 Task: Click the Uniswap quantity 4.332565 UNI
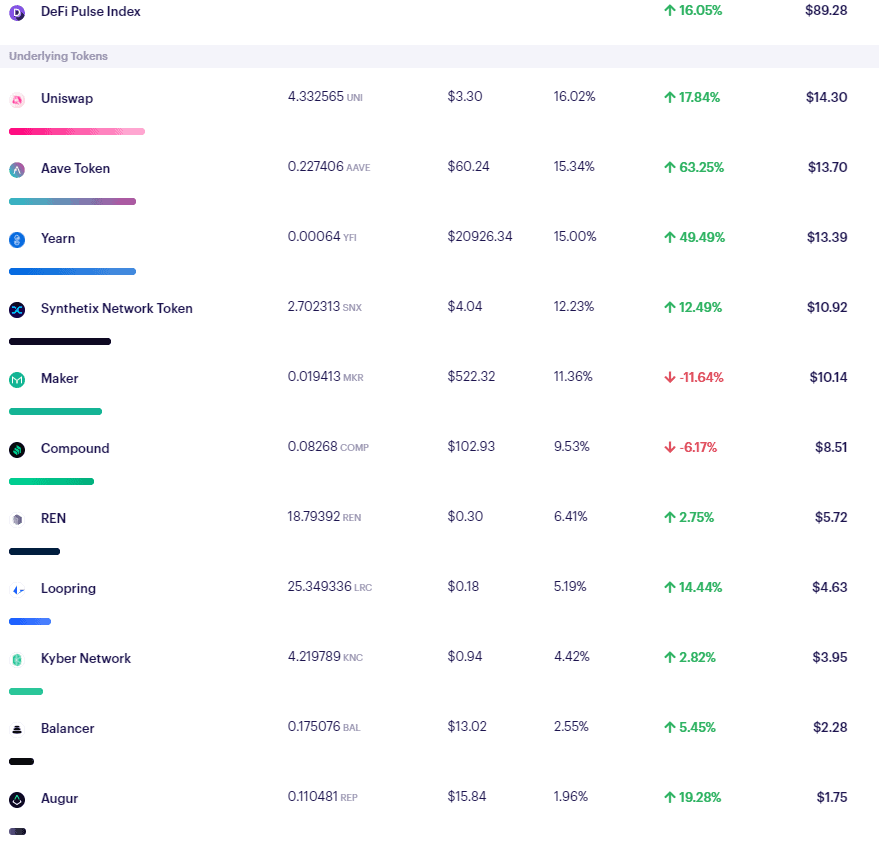pos(325,97)
